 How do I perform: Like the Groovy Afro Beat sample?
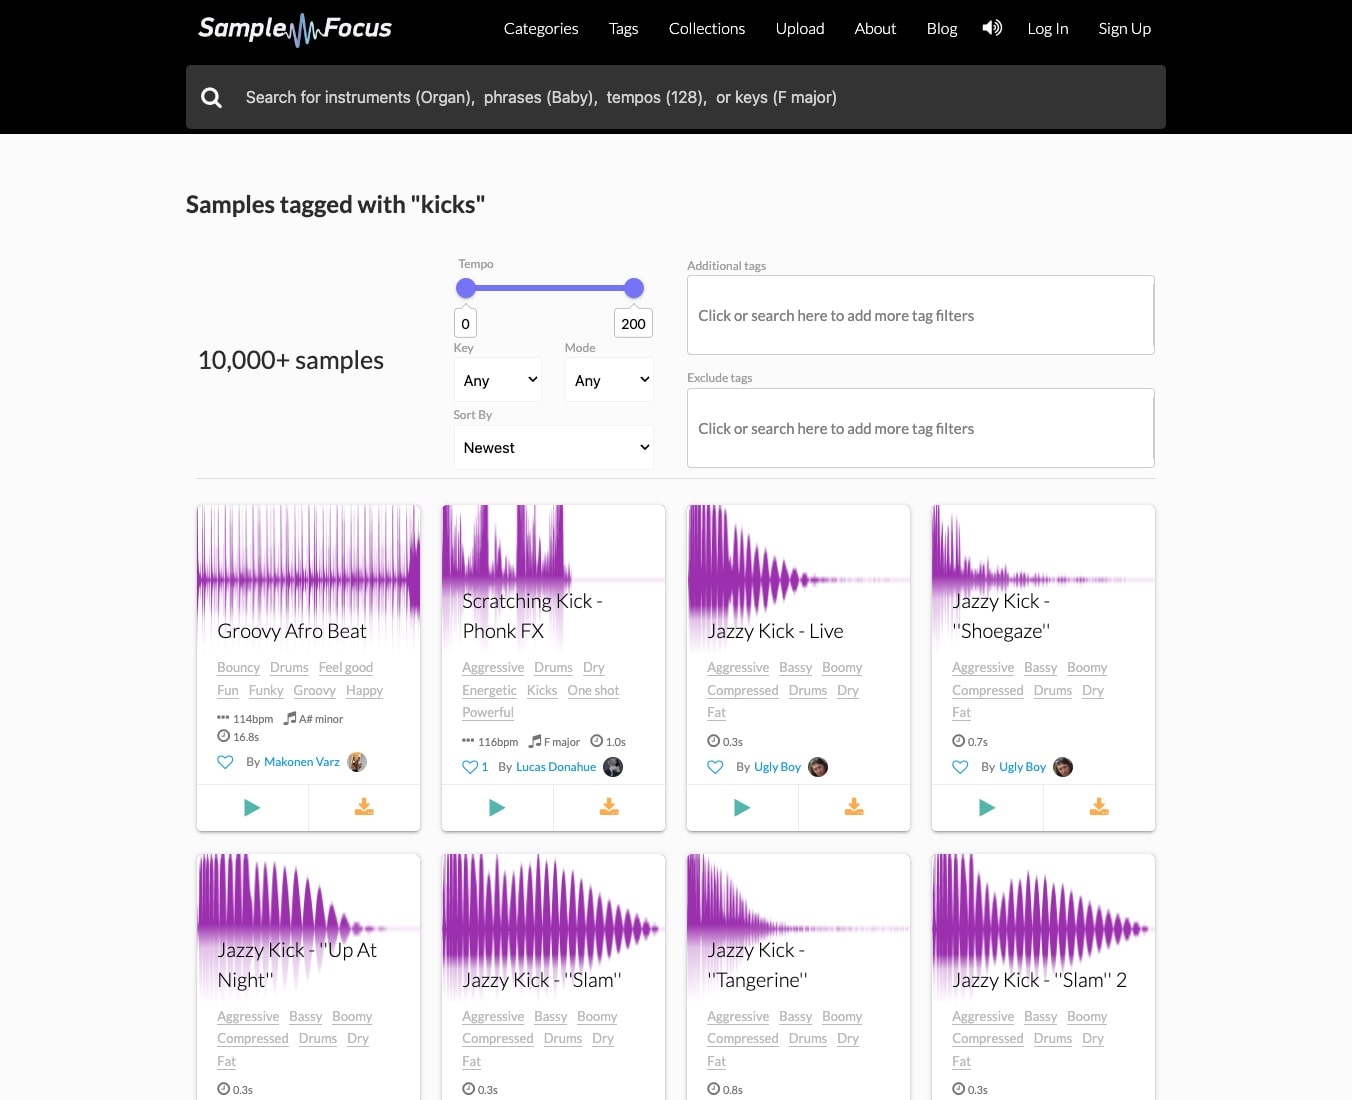point(225,762)
